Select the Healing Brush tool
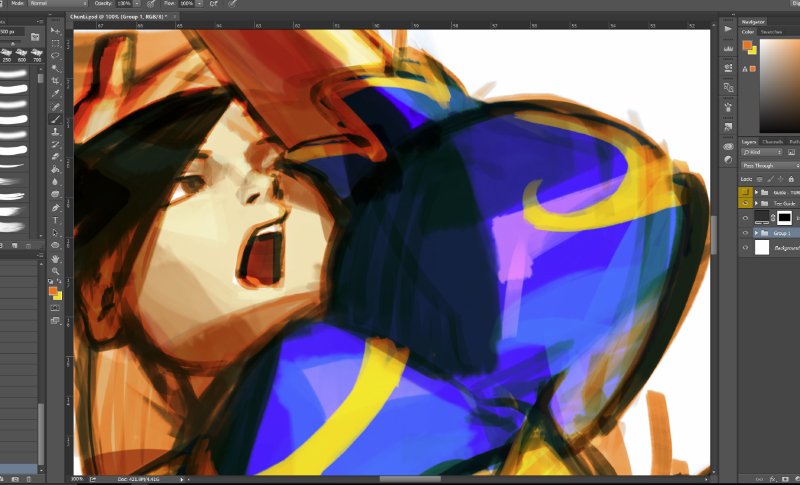800x485 pixels. (55, 106)
